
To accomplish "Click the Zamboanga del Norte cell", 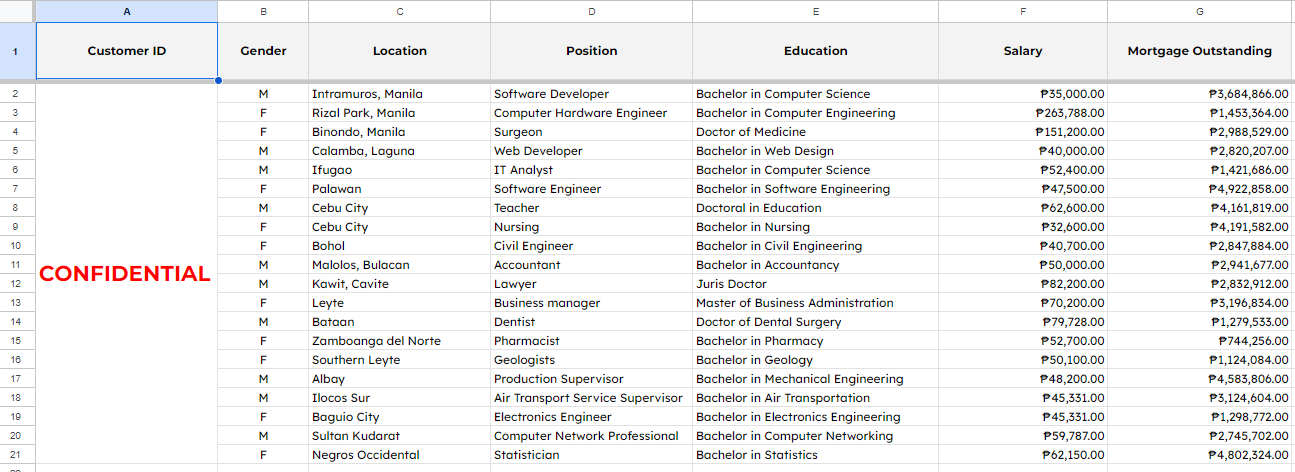I will point(398,341).
